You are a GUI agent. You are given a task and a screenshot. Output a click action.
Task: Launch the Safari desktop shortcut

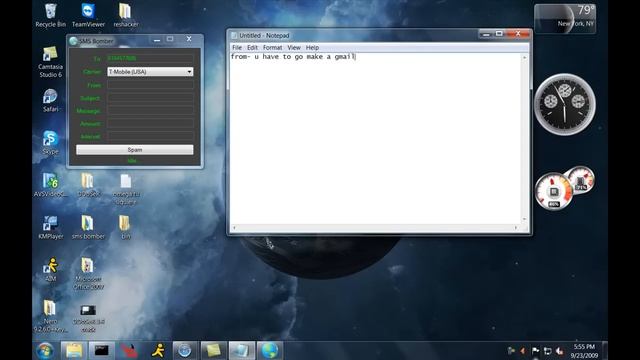click(50, 100)
